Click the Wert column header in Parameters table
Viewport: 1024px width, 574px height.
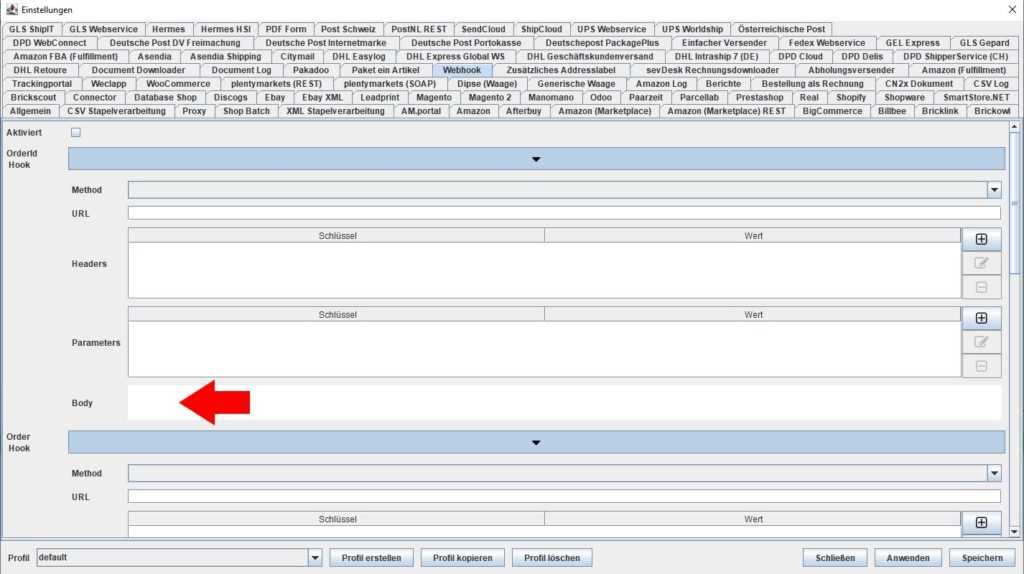pyautogui.click(x=753, y=315)
